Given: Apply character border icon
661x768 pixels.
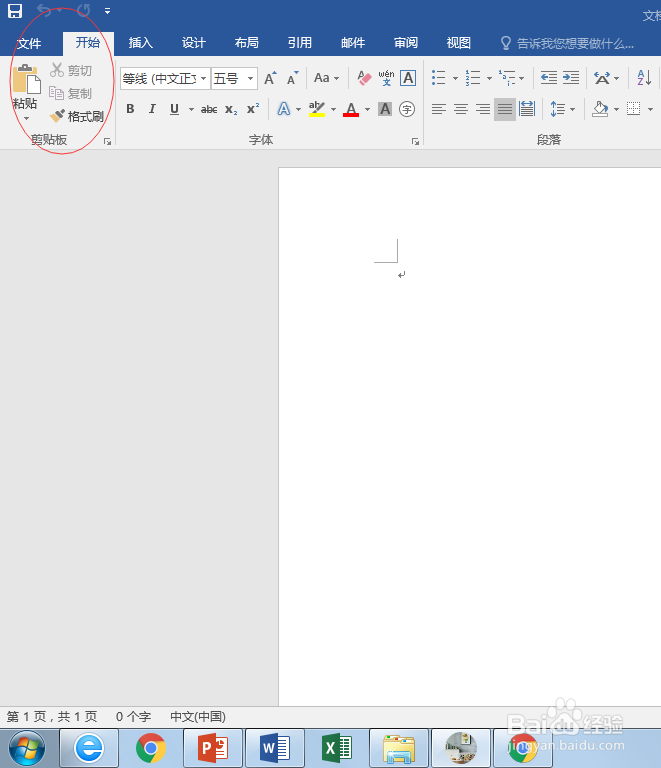Looking at the screenshot, I should click(408, 78).
